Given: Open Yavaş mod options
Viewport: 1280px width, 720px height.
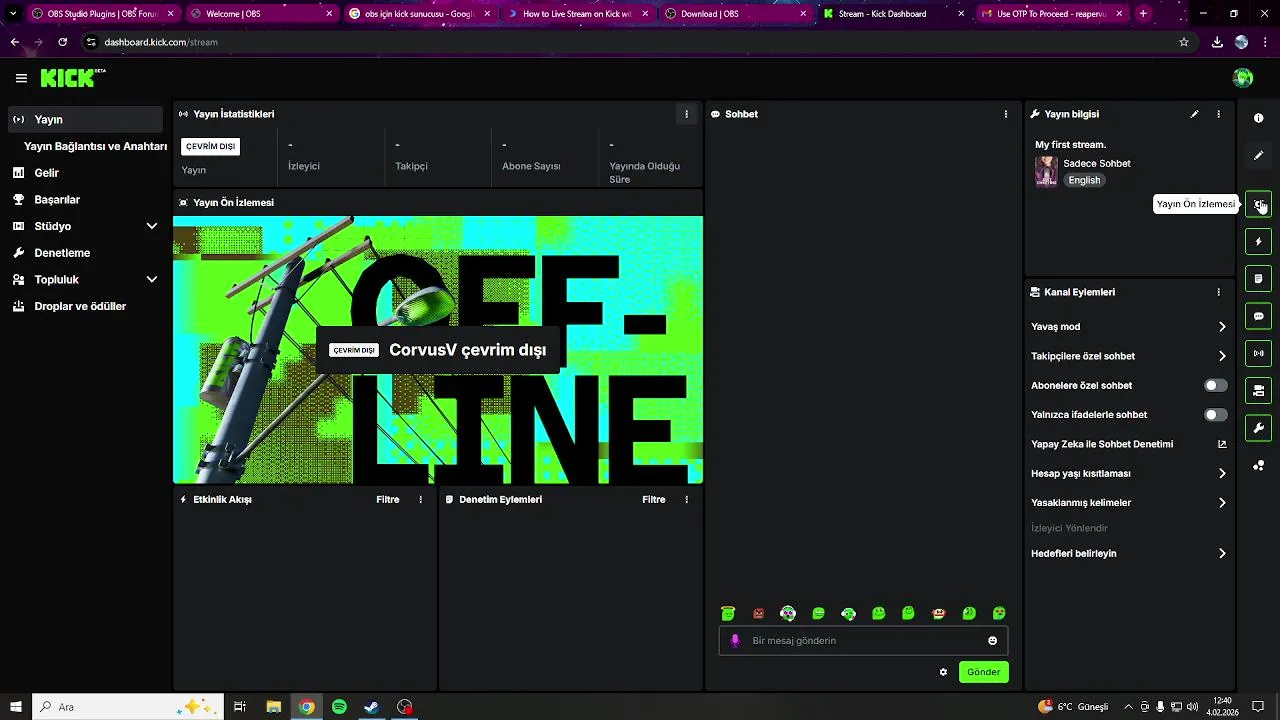Looking at the screenshot, I should pyautogui.click(x=1129, y=327).
